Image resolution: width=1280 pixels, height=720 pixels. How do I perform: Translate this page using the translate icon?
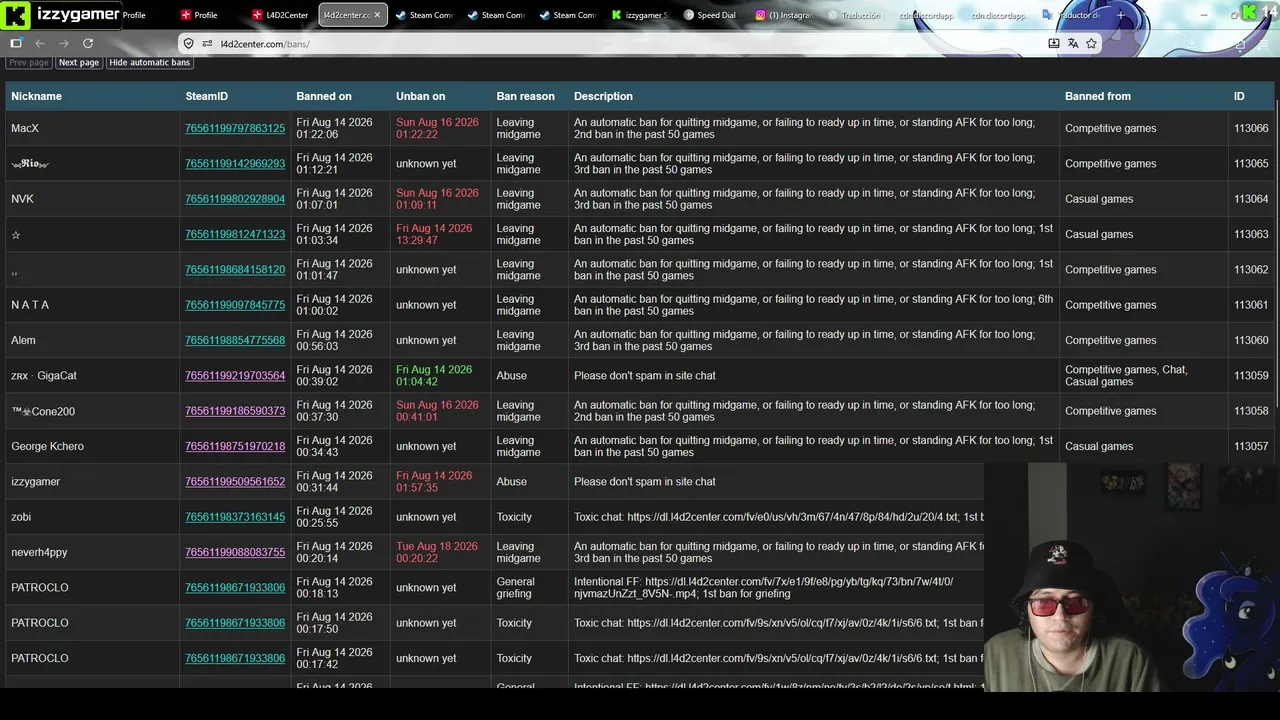[1073, 44]
